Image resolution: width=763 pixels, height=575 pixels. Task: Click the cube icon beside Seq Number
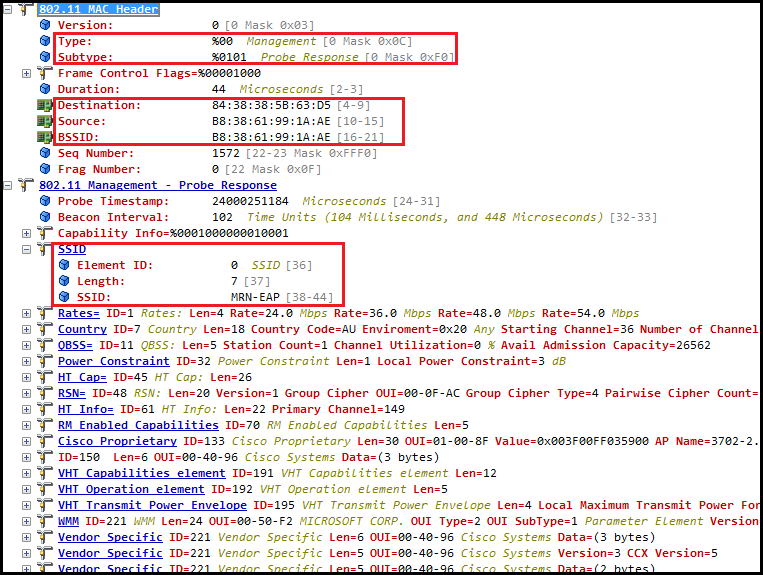pyautogui.click(x=45, y=153)
